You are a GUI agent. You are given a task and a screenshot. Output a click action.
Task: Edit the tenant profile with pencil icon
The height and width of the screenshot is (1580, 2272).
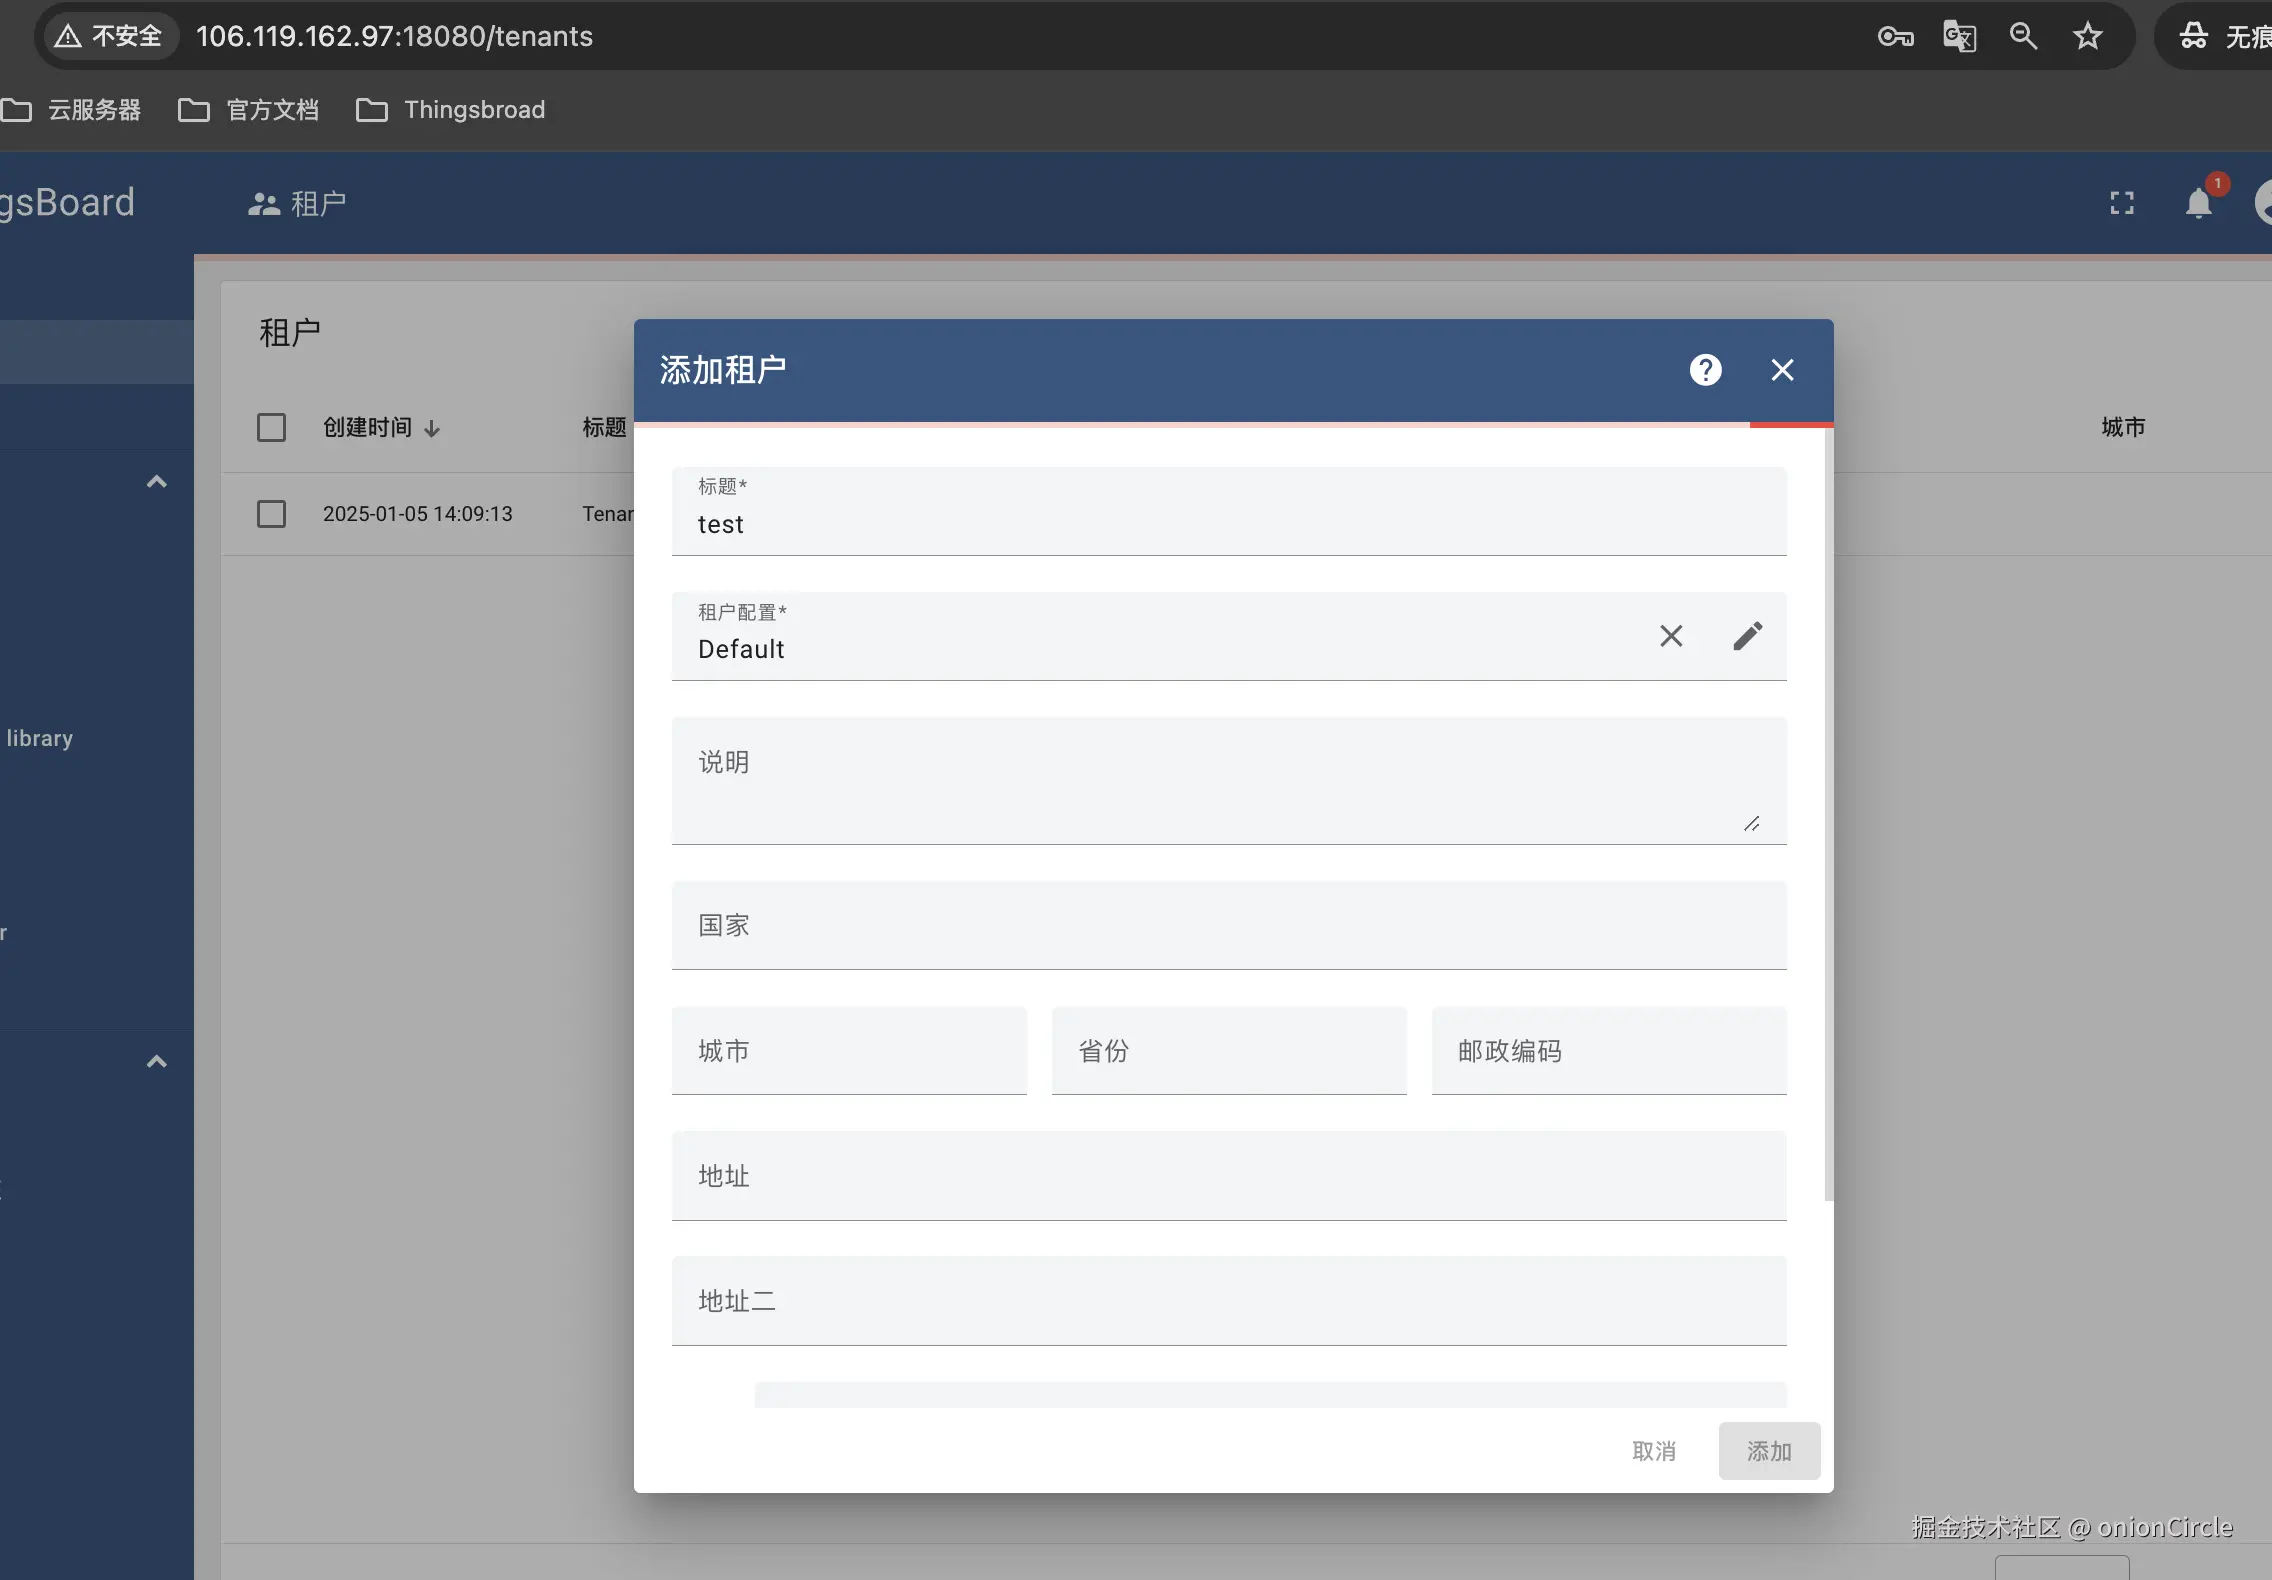[1747, 636]
